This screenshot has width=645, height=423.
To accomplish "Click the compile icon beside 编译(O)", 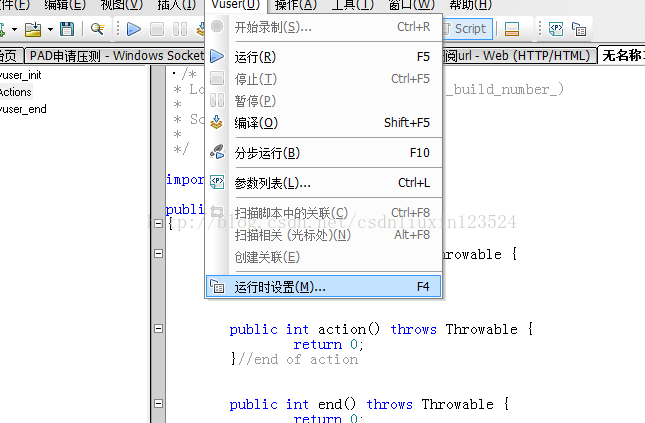I will [x=217, y=122].
